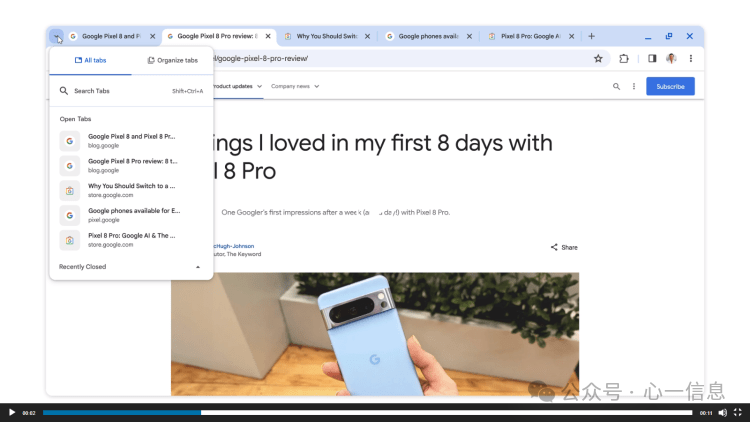Toggle the browser side panel icon
750x422 pixels.
coord(652,58)
